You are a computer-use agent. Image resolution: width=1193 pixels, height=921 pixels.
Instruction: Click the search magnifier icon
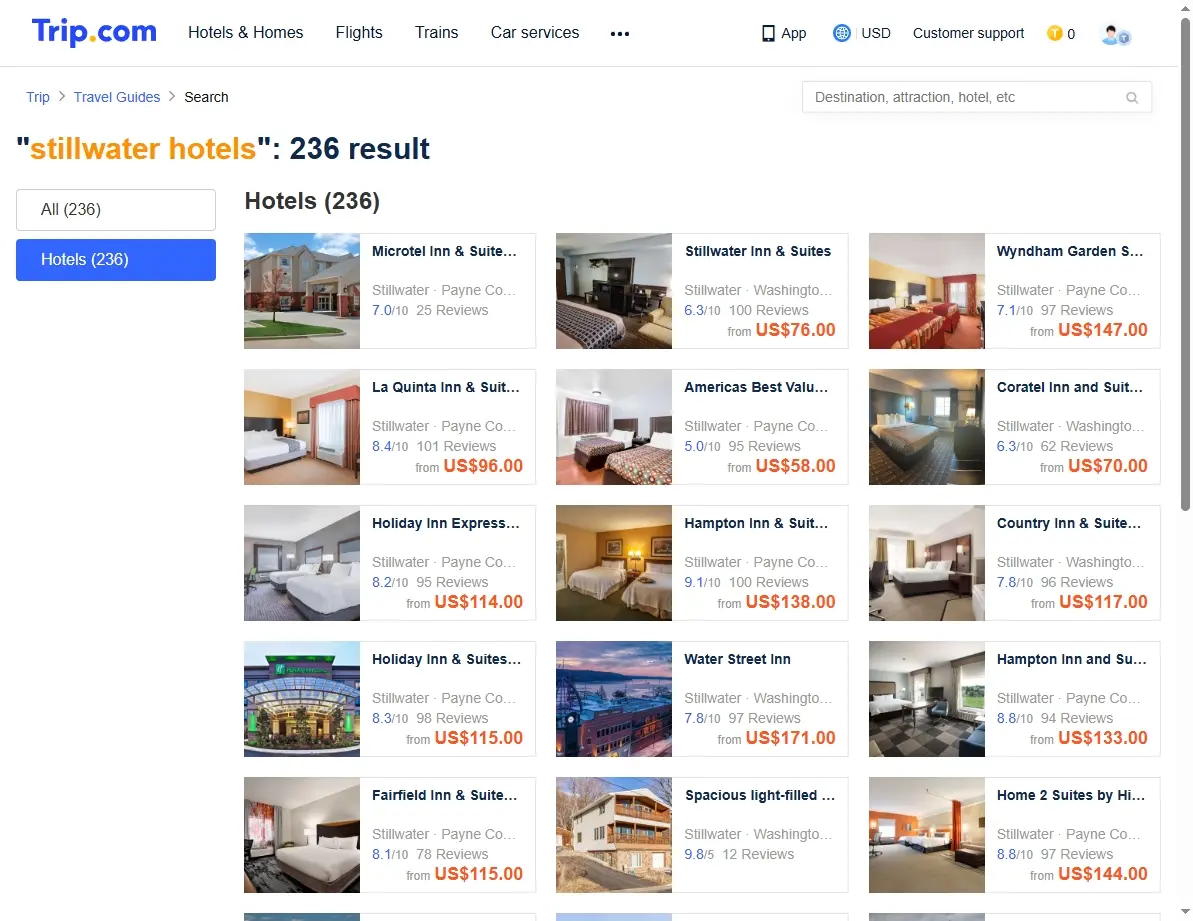tap(1132, 97)
